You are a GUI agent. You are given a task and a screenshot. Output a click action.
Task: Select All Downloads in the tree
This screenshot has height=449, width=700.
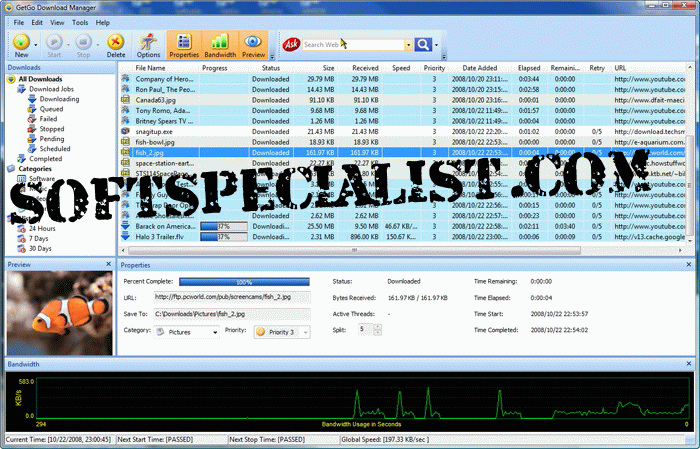40,79
